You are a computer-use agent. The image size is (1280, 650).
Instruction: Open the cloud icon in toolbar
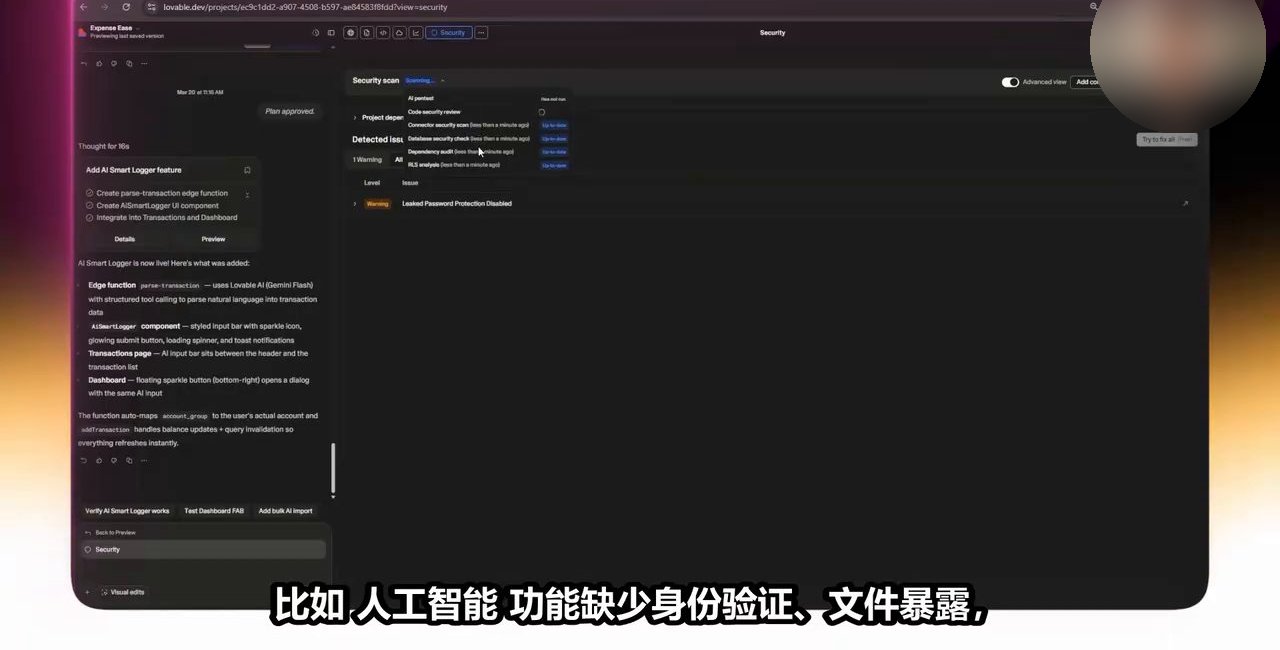pos(399,33)
